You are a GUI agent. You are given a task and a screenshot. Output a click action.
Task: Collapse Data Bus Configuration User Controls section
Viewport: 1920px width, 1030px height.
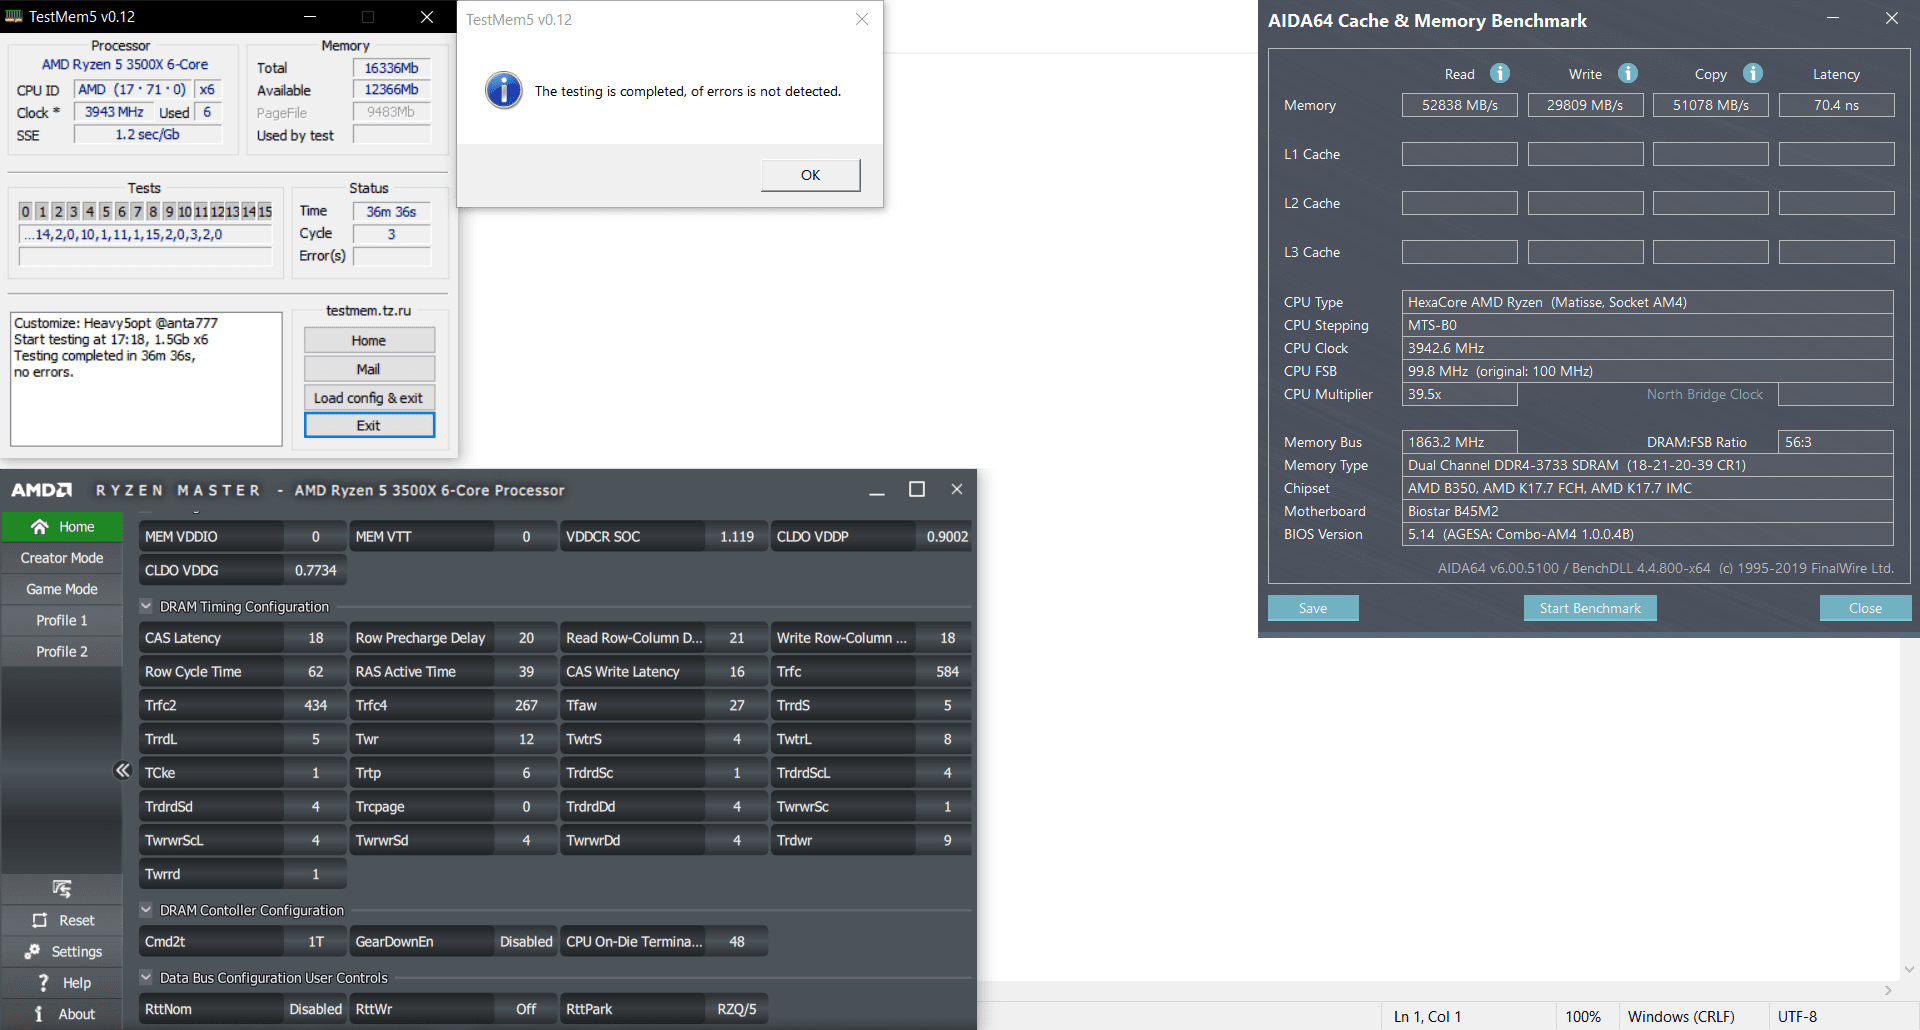pos(146,977)
